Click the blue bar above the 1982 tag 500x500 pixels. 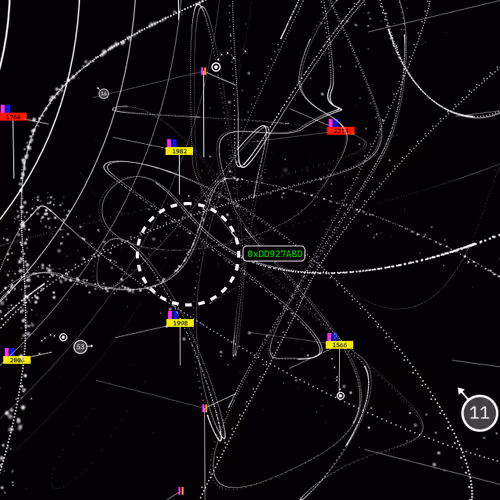pyautogui.click(x=174, y=143)
